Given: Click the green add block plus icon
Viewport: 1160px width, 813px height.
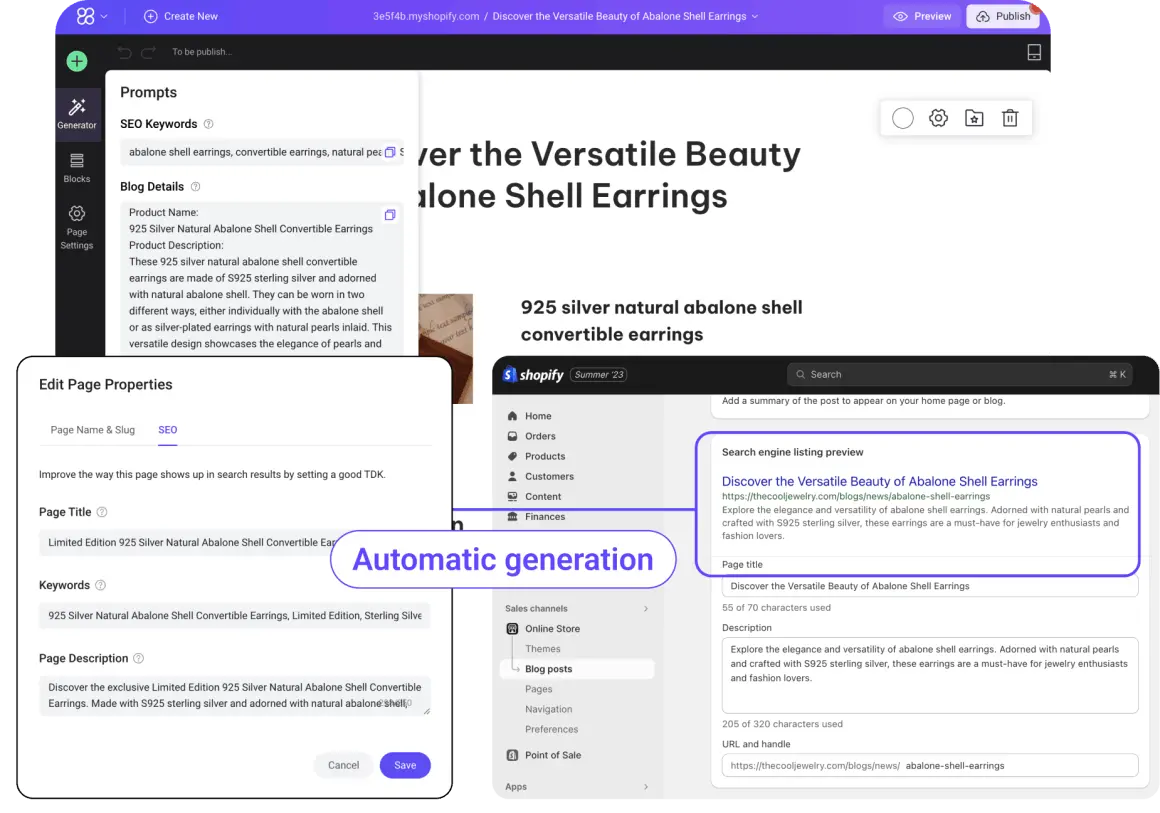Looking at the screenshot, I should 77,61.
